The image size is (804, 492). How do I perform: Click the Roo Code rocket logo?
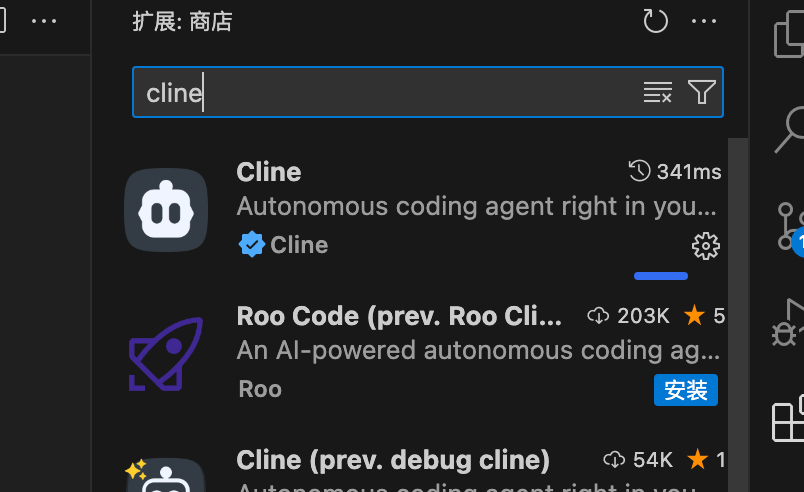point(166,354)
